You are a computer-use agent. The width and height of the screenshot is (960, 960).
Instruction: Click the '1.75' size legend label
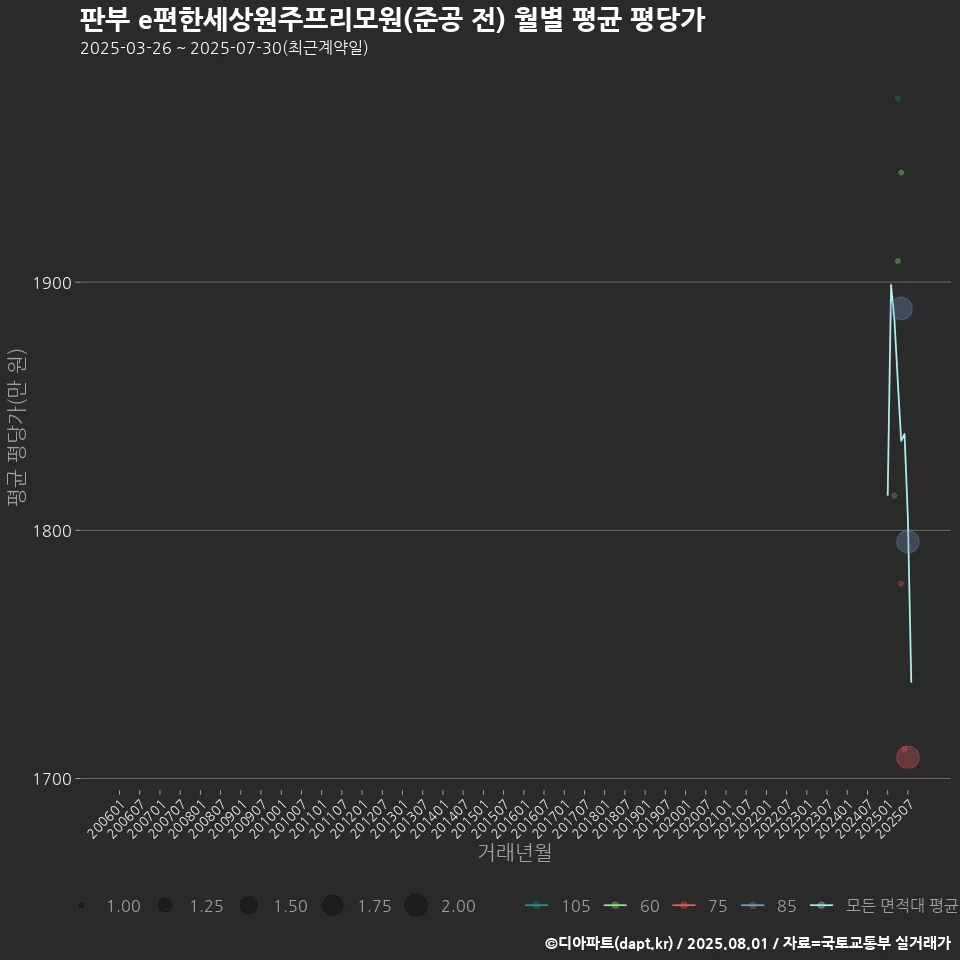pos(374,906)
